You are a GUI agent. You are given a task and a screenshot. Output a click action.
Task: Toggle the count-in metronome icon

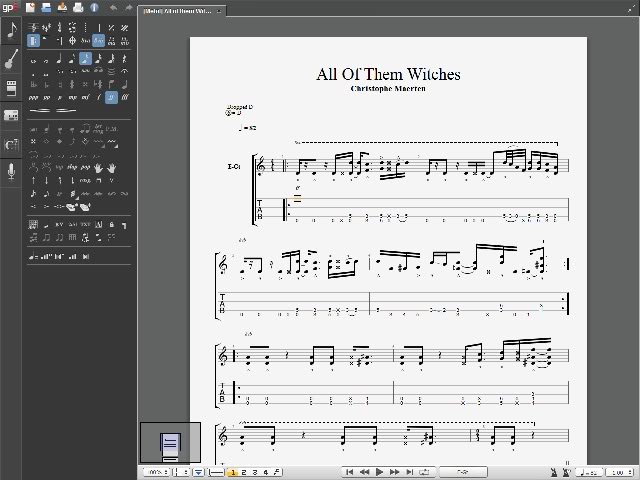coord(567,473)
